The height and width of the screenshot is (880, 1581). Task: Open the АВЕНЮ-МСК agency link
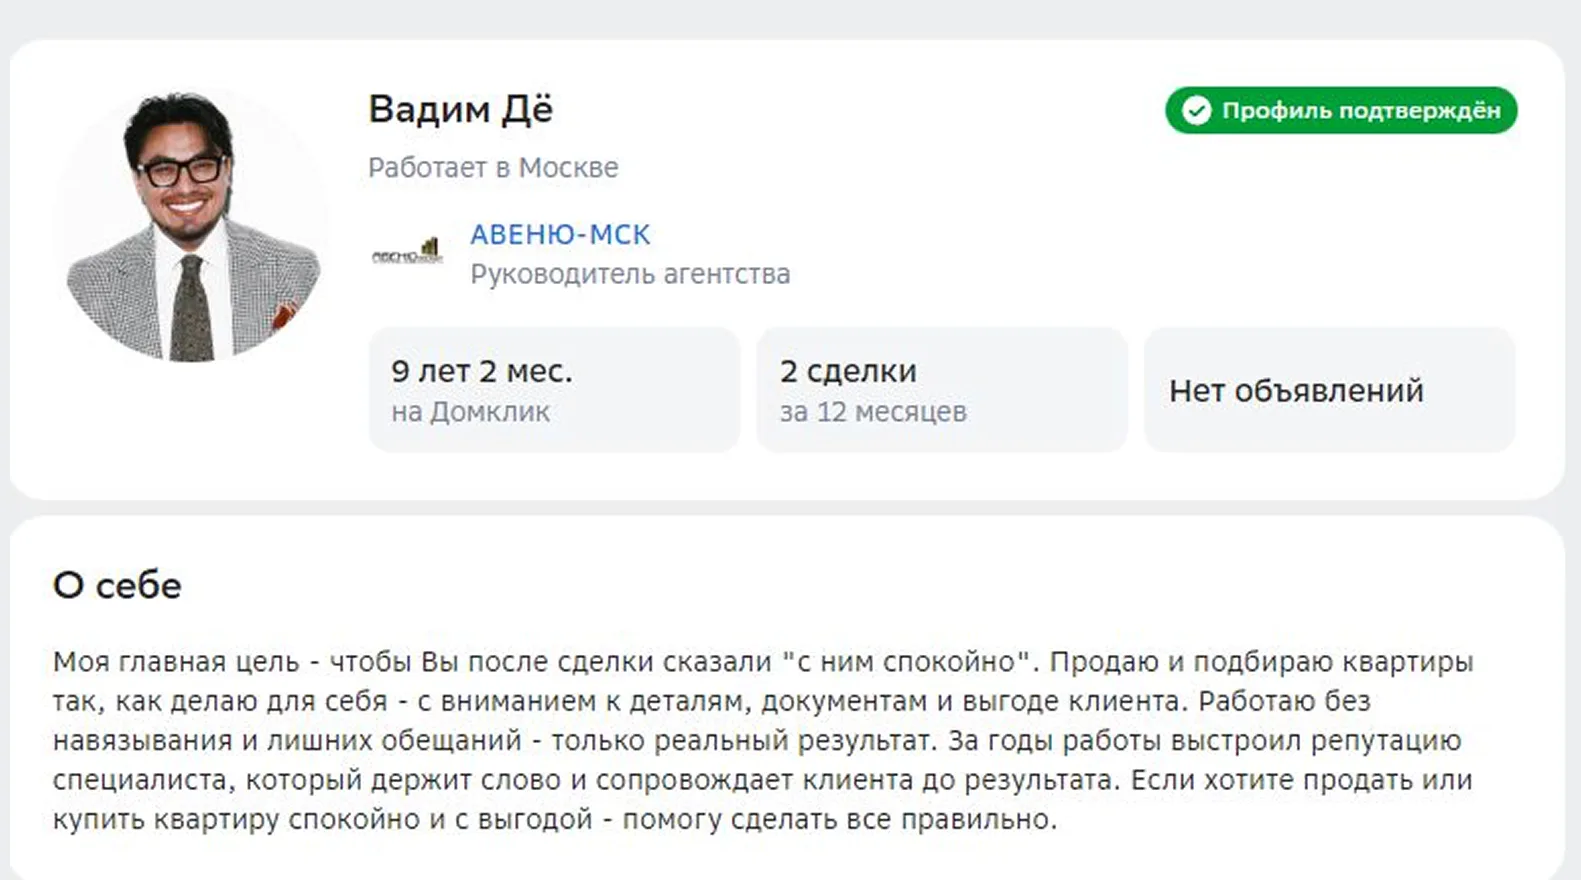560,234
